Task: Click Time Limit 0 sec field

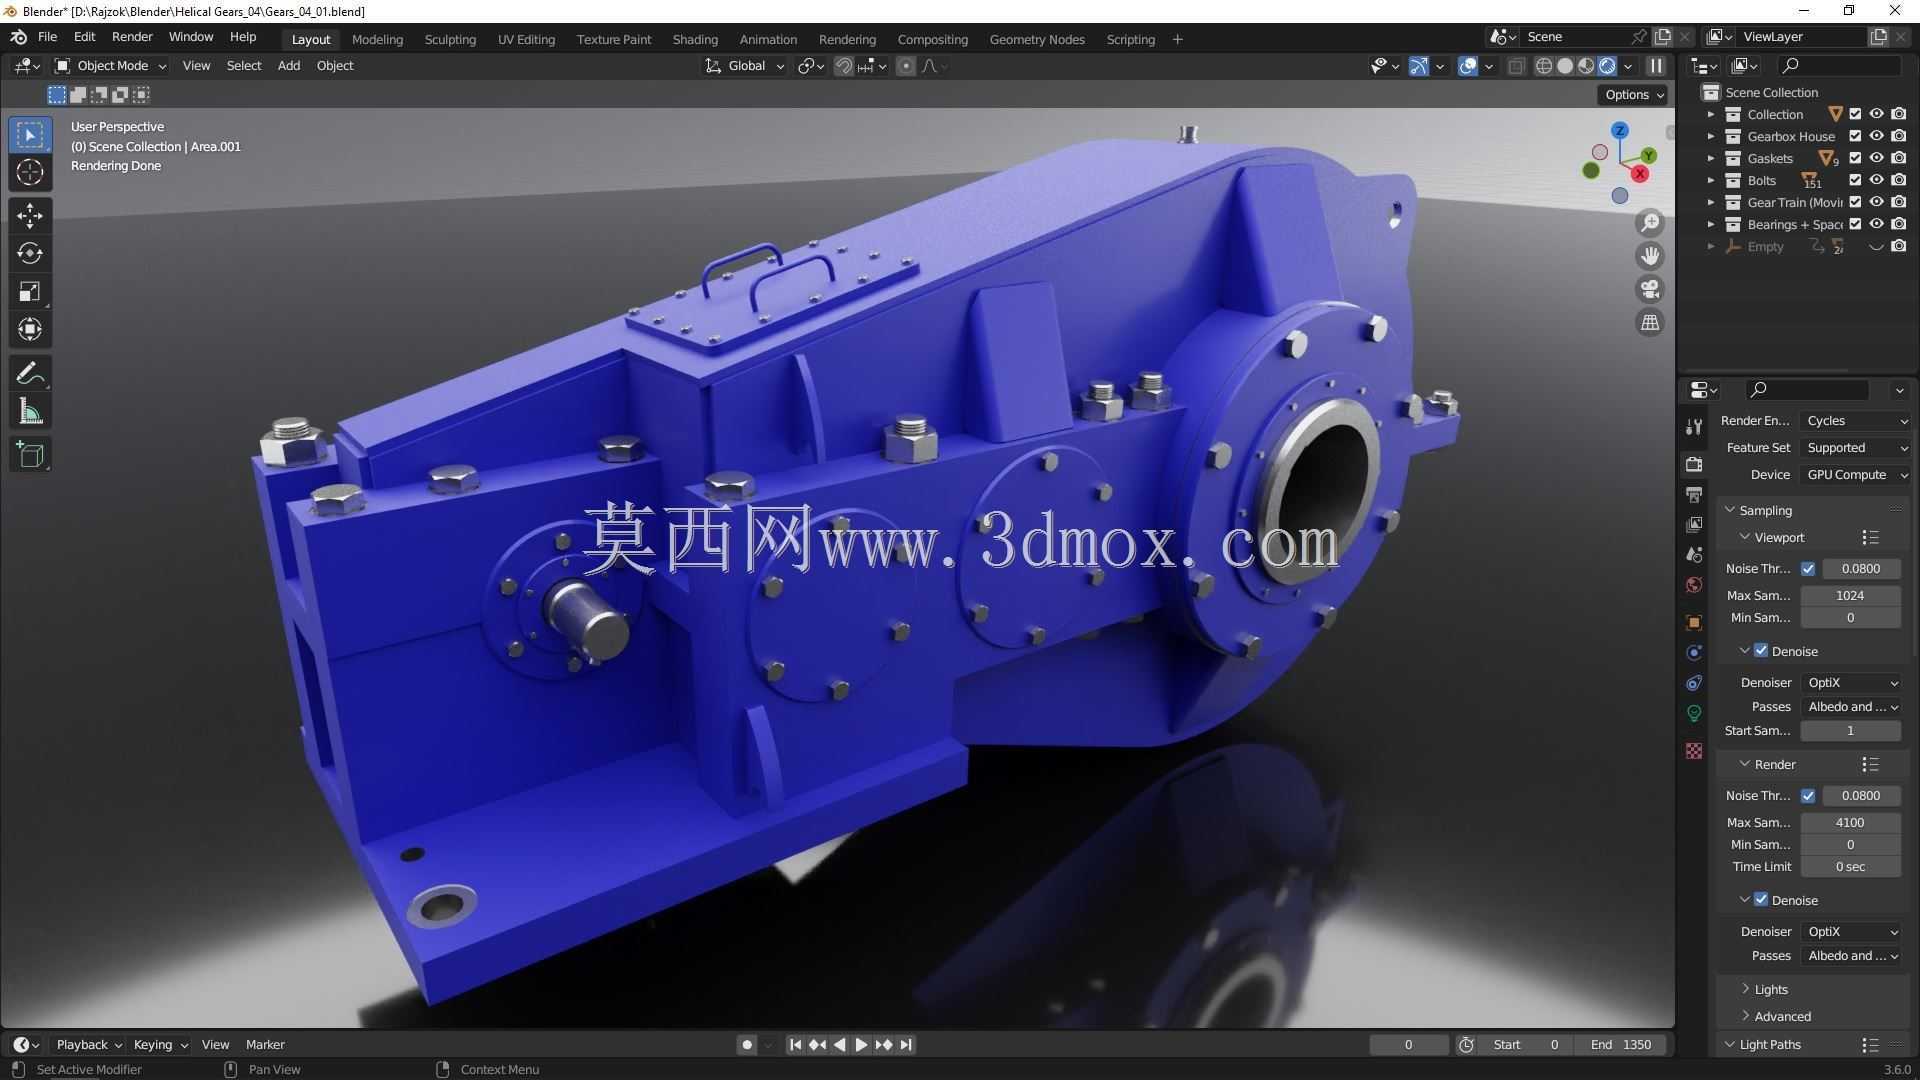Action: coord(1850,867)
